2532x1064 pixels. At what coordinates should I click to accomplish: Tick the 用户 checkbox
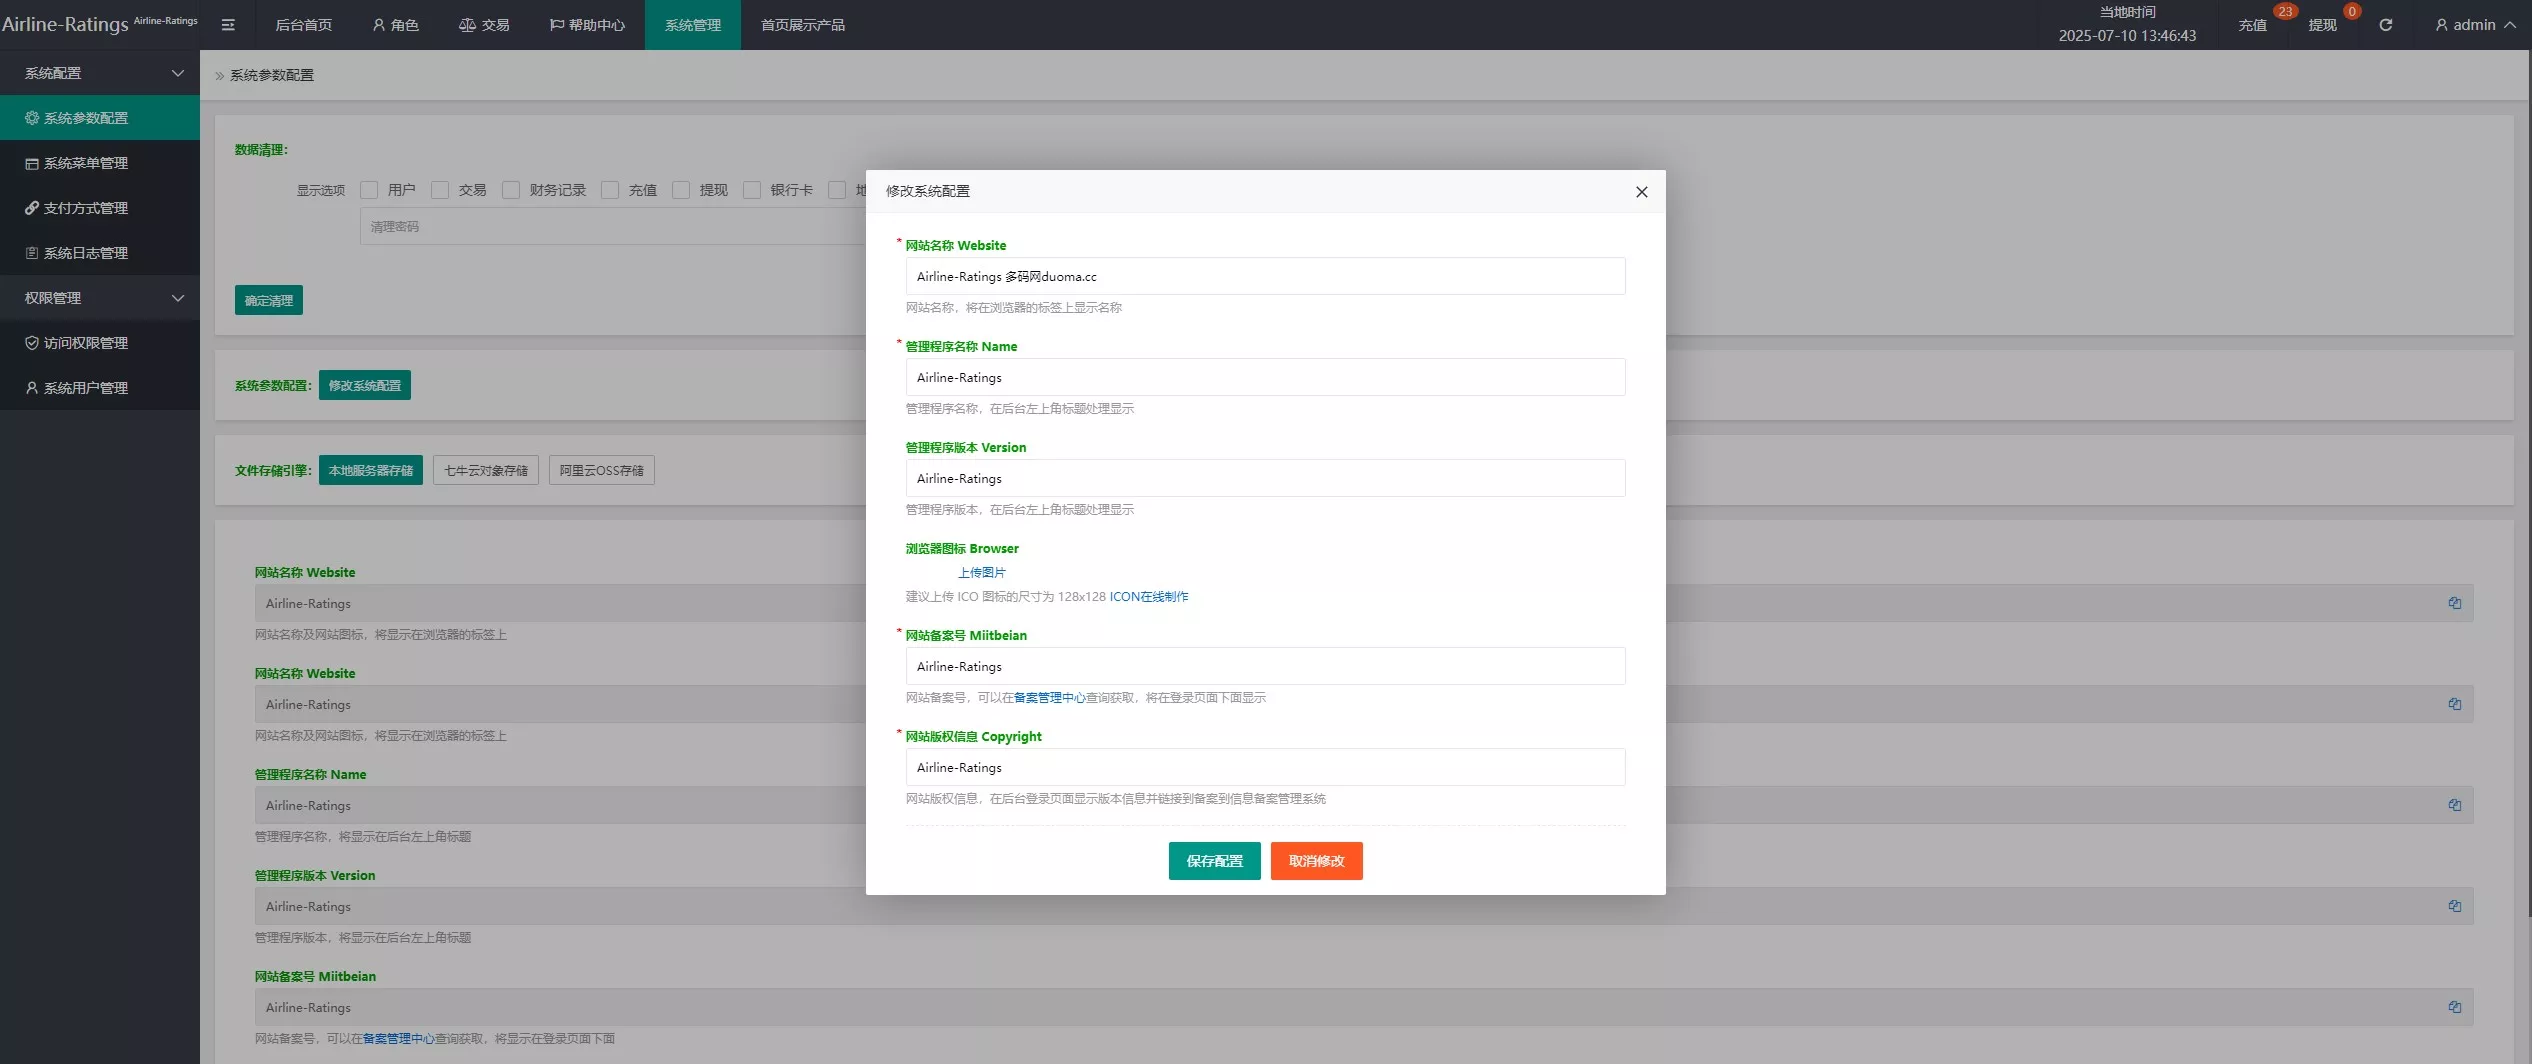pyautogui.click(x=369, y=190)
